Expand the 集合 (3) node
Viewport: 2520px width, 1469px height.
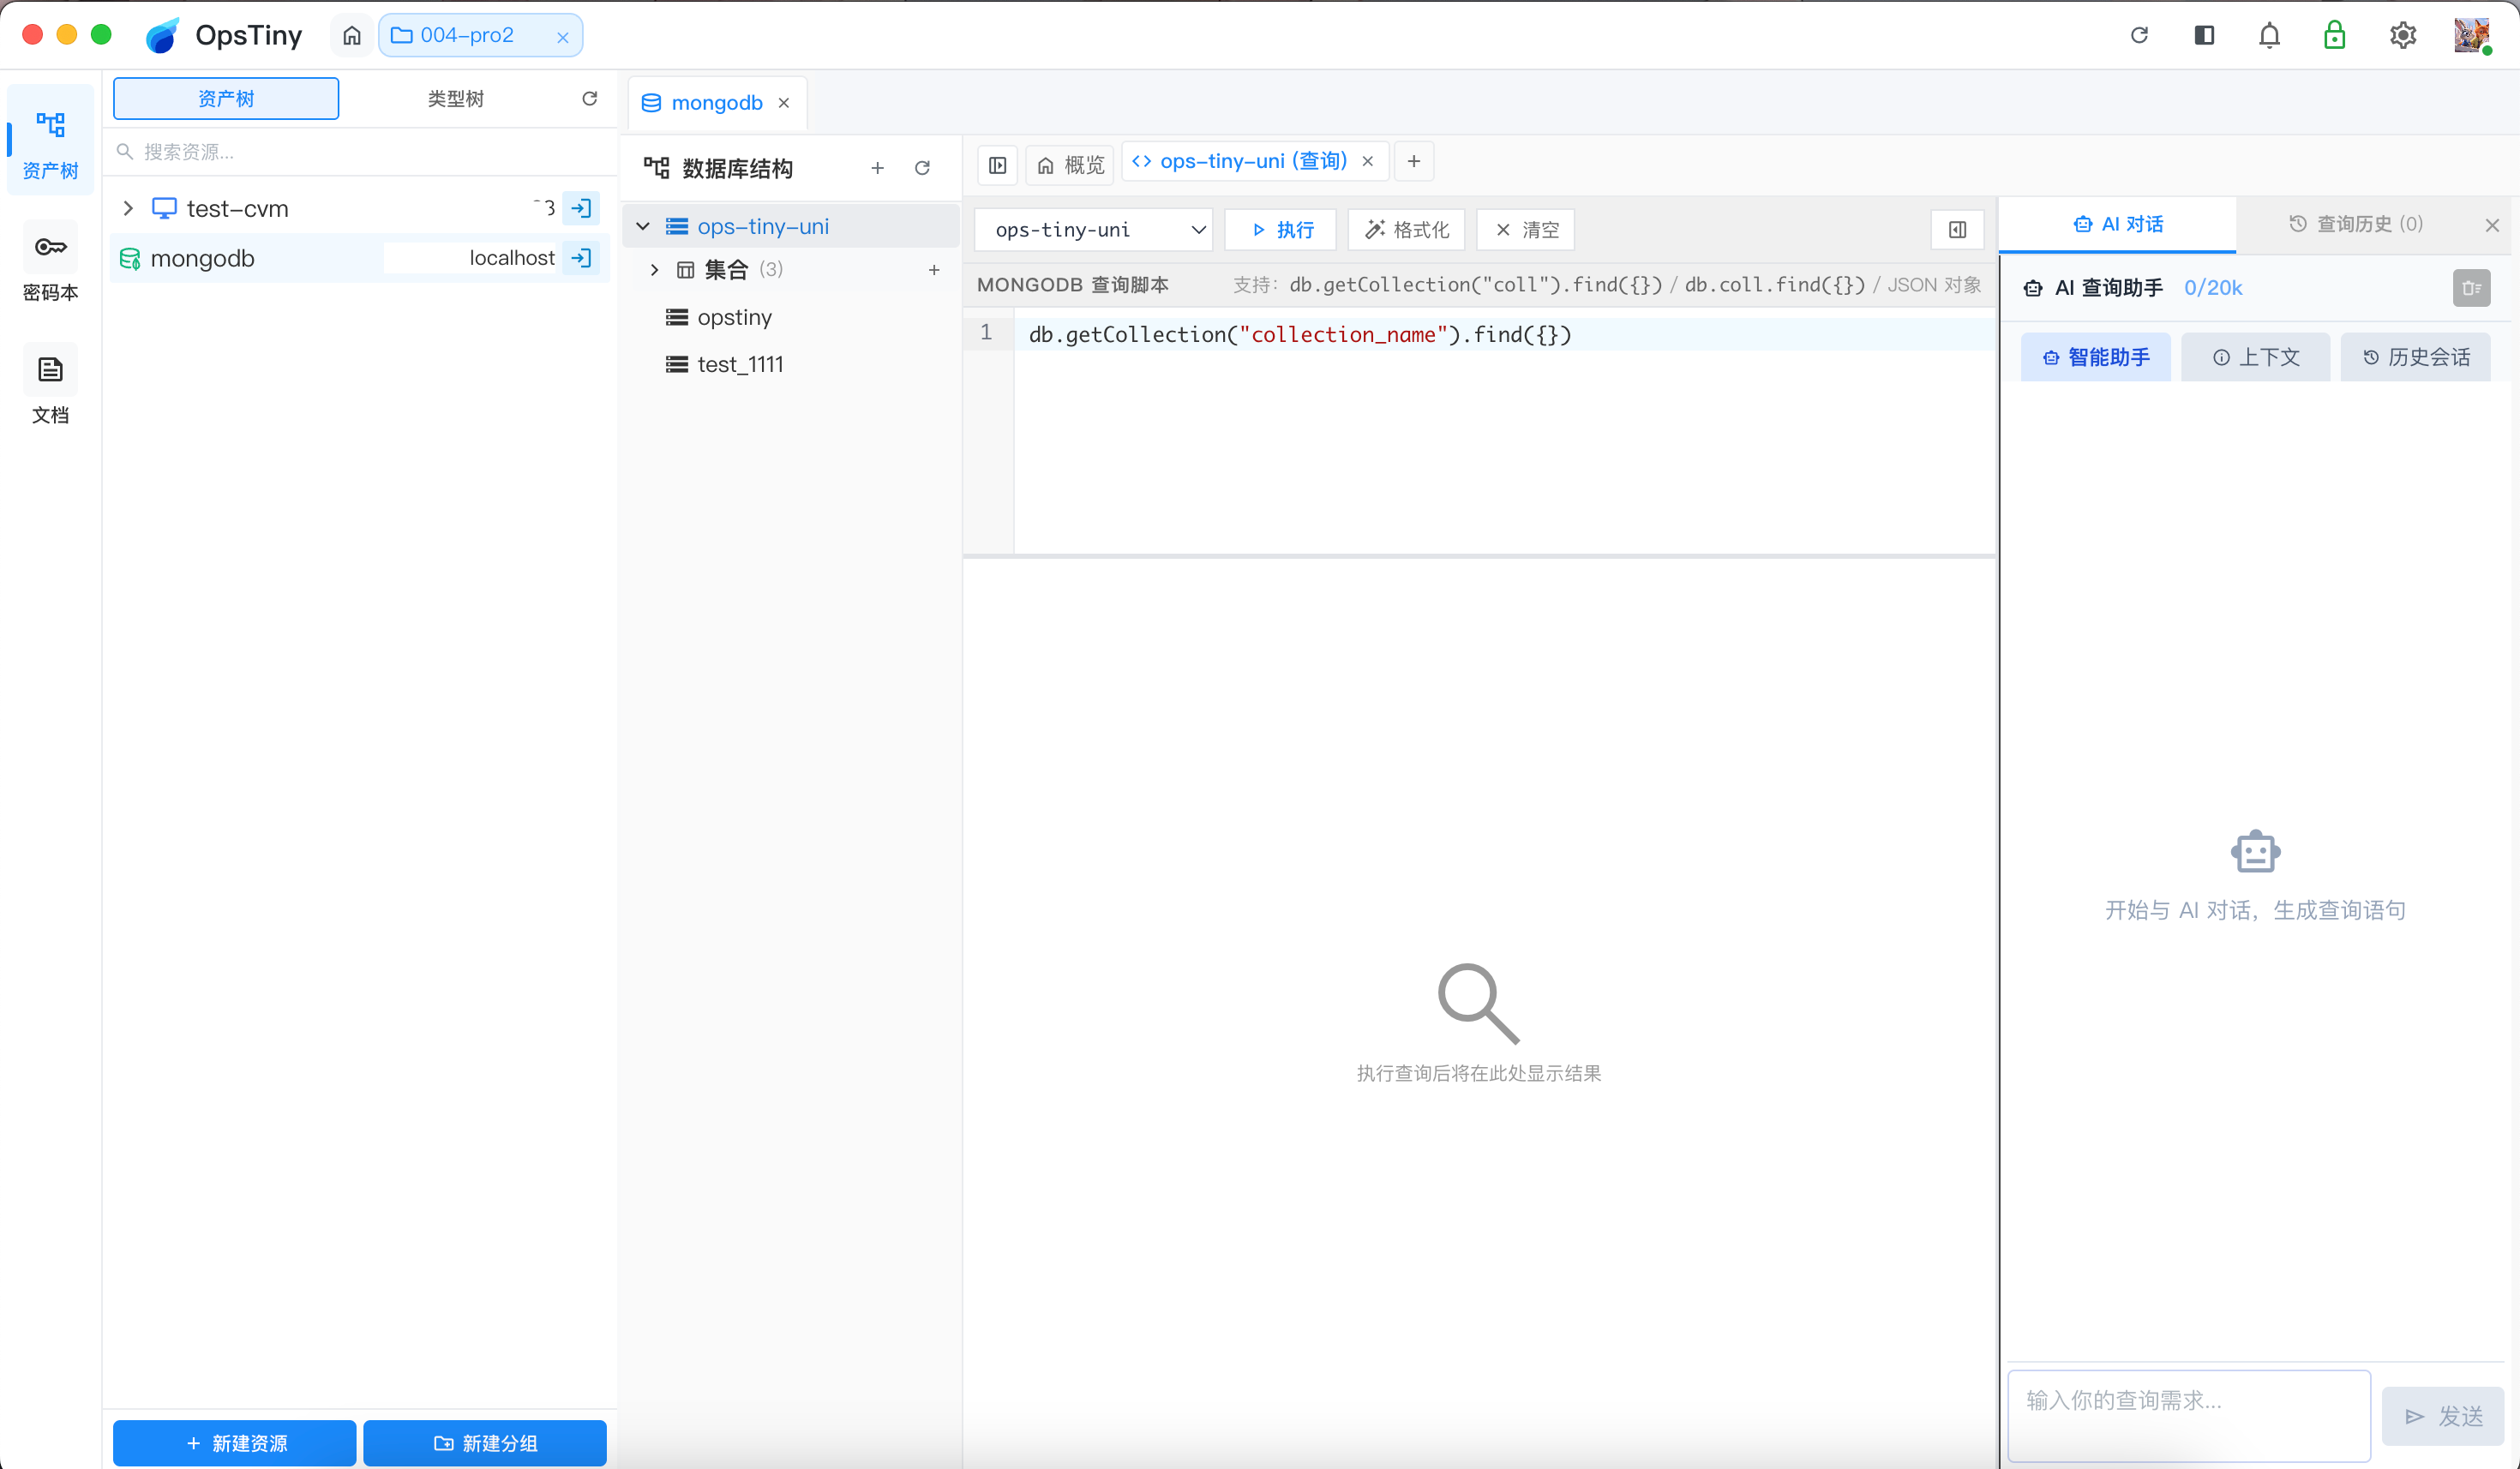[x=655, y=270]
